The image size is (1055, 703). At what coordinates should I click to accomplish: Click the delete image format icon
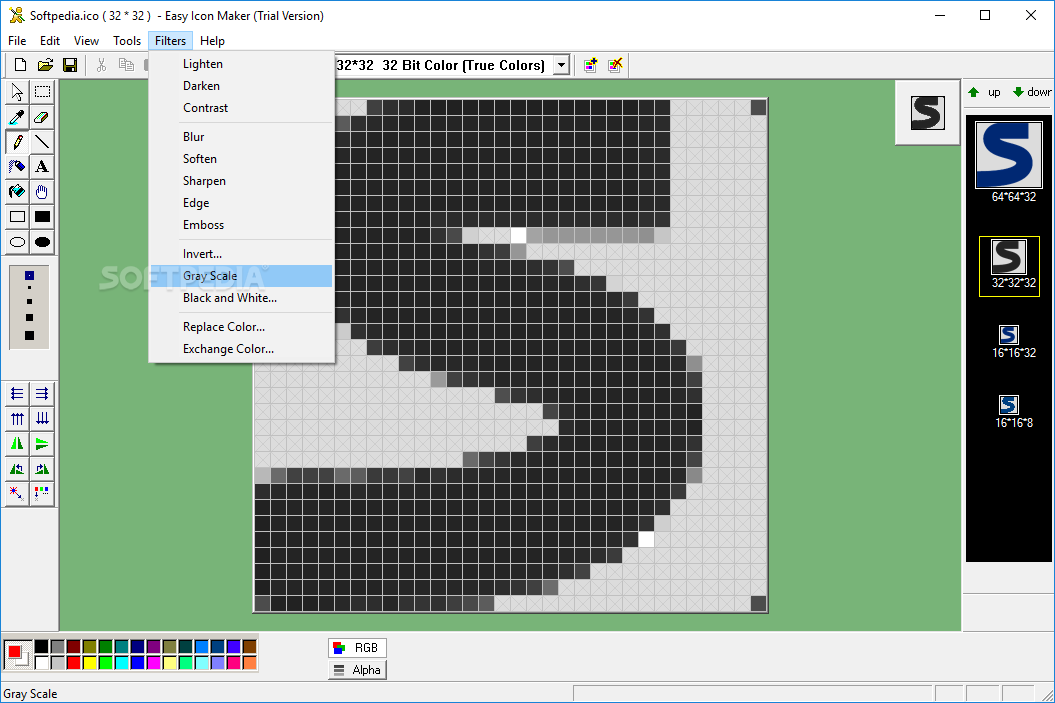click(615, 65)
